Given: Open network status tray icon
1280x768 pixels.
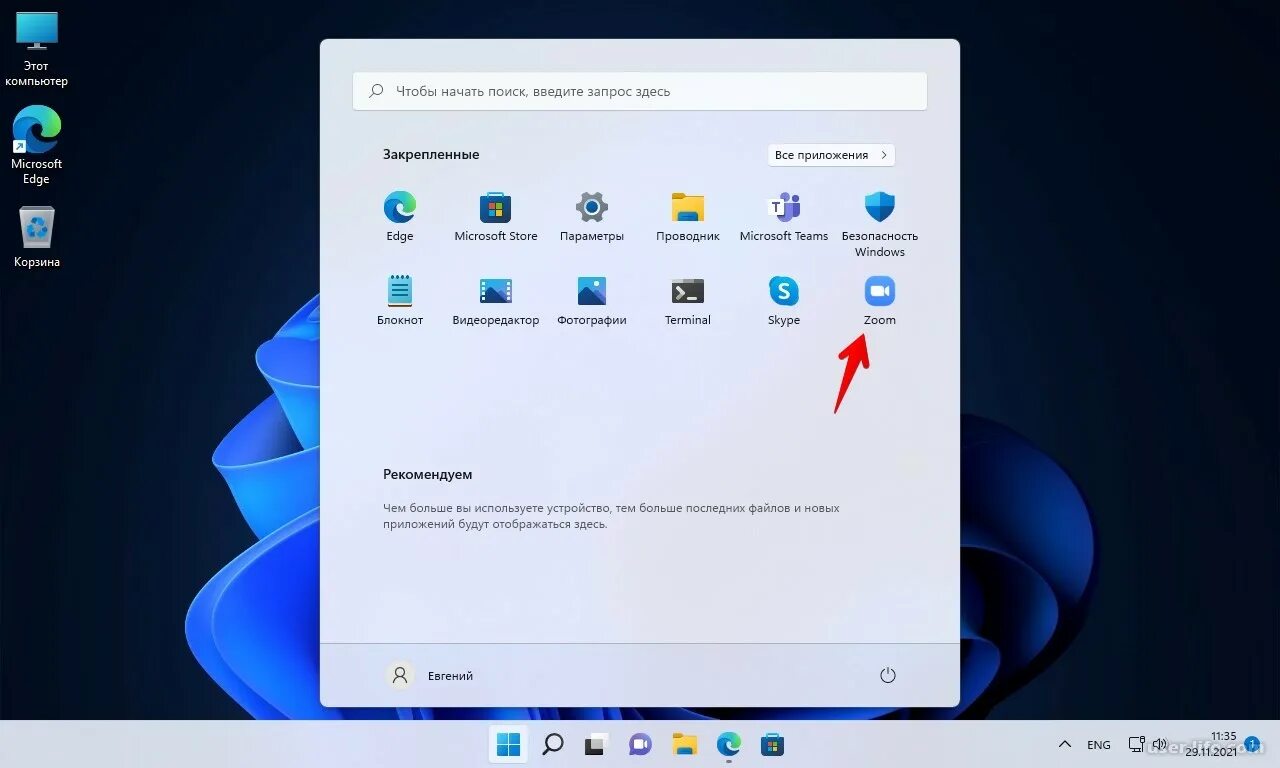Looking at the screenshot, I should point(1136,745).
